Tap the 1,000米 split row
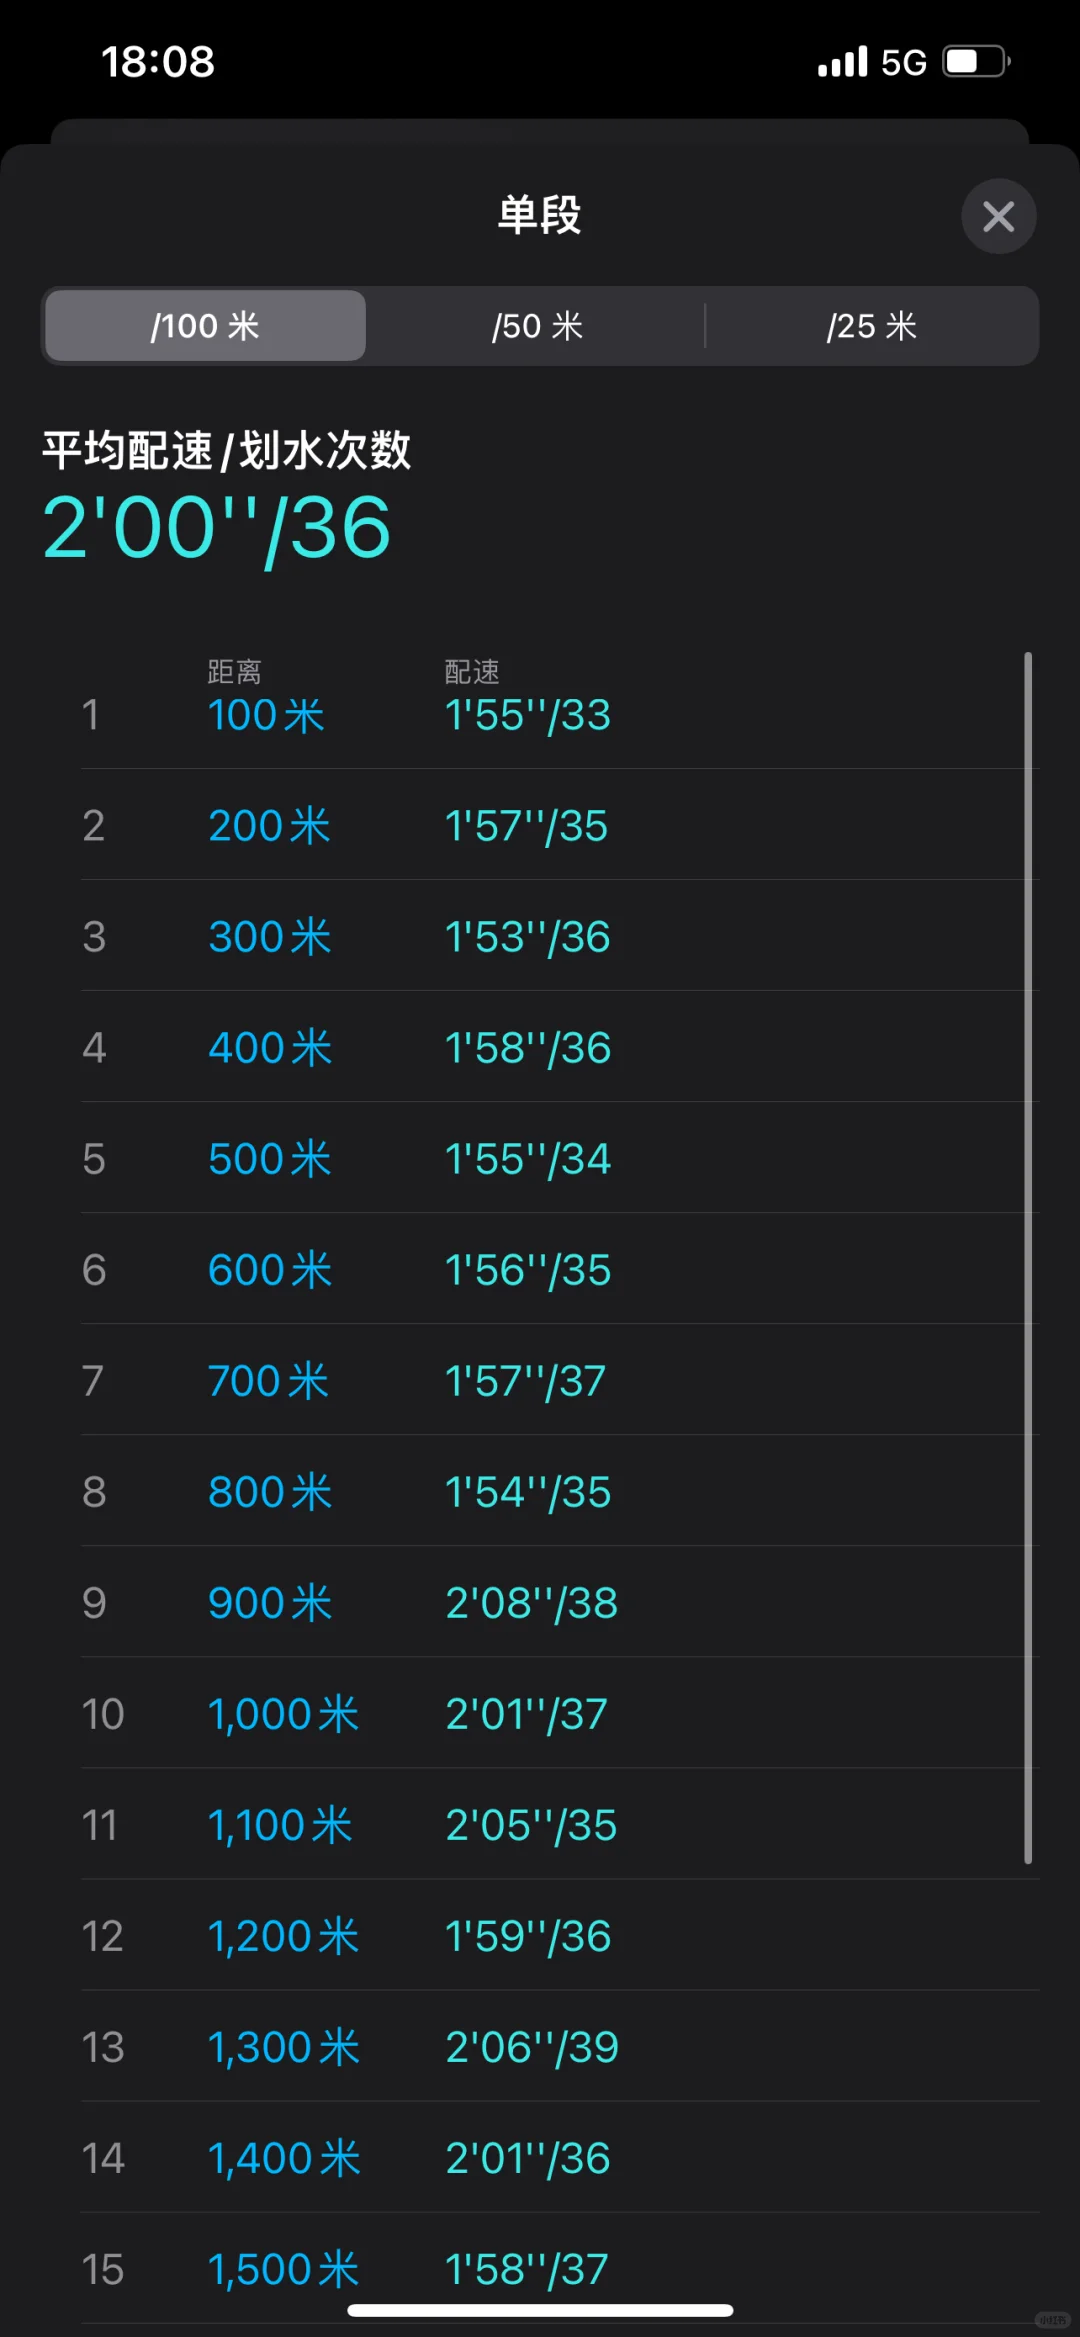This screenshot has width=1080, height=2337. tap(560, 1713)
